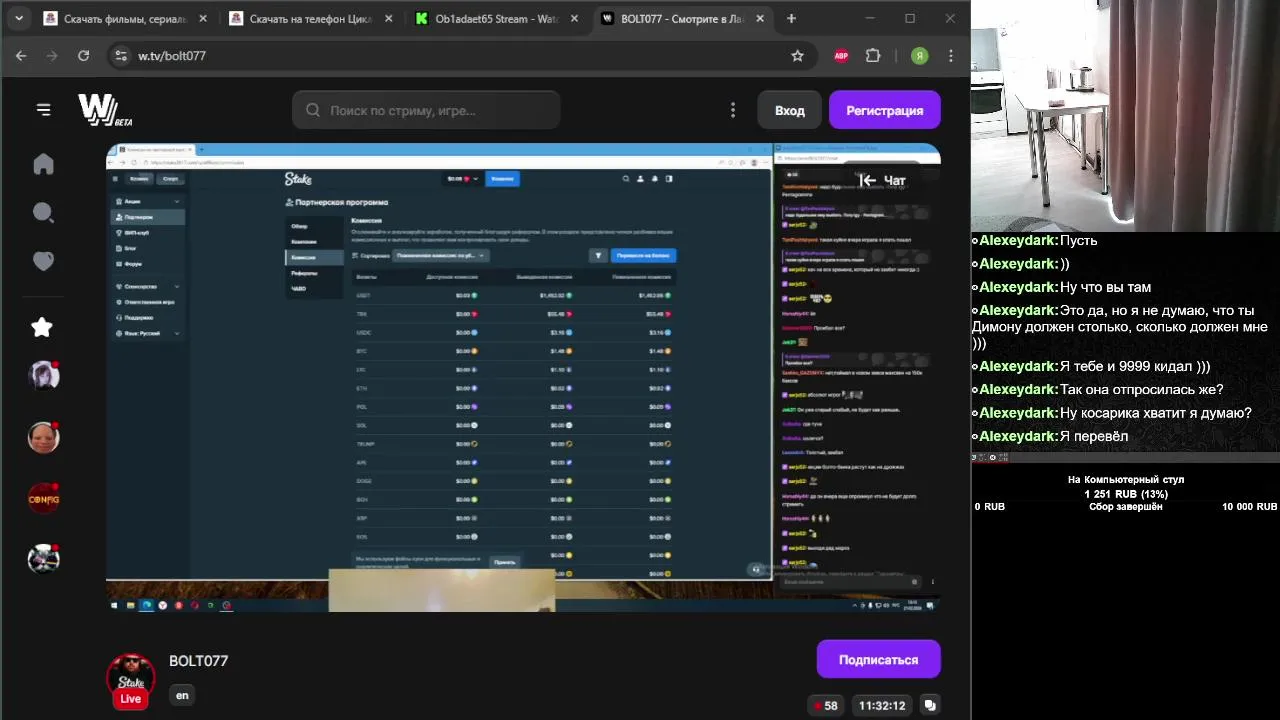Switch to Скачать на телефон tab

[310, 18]
